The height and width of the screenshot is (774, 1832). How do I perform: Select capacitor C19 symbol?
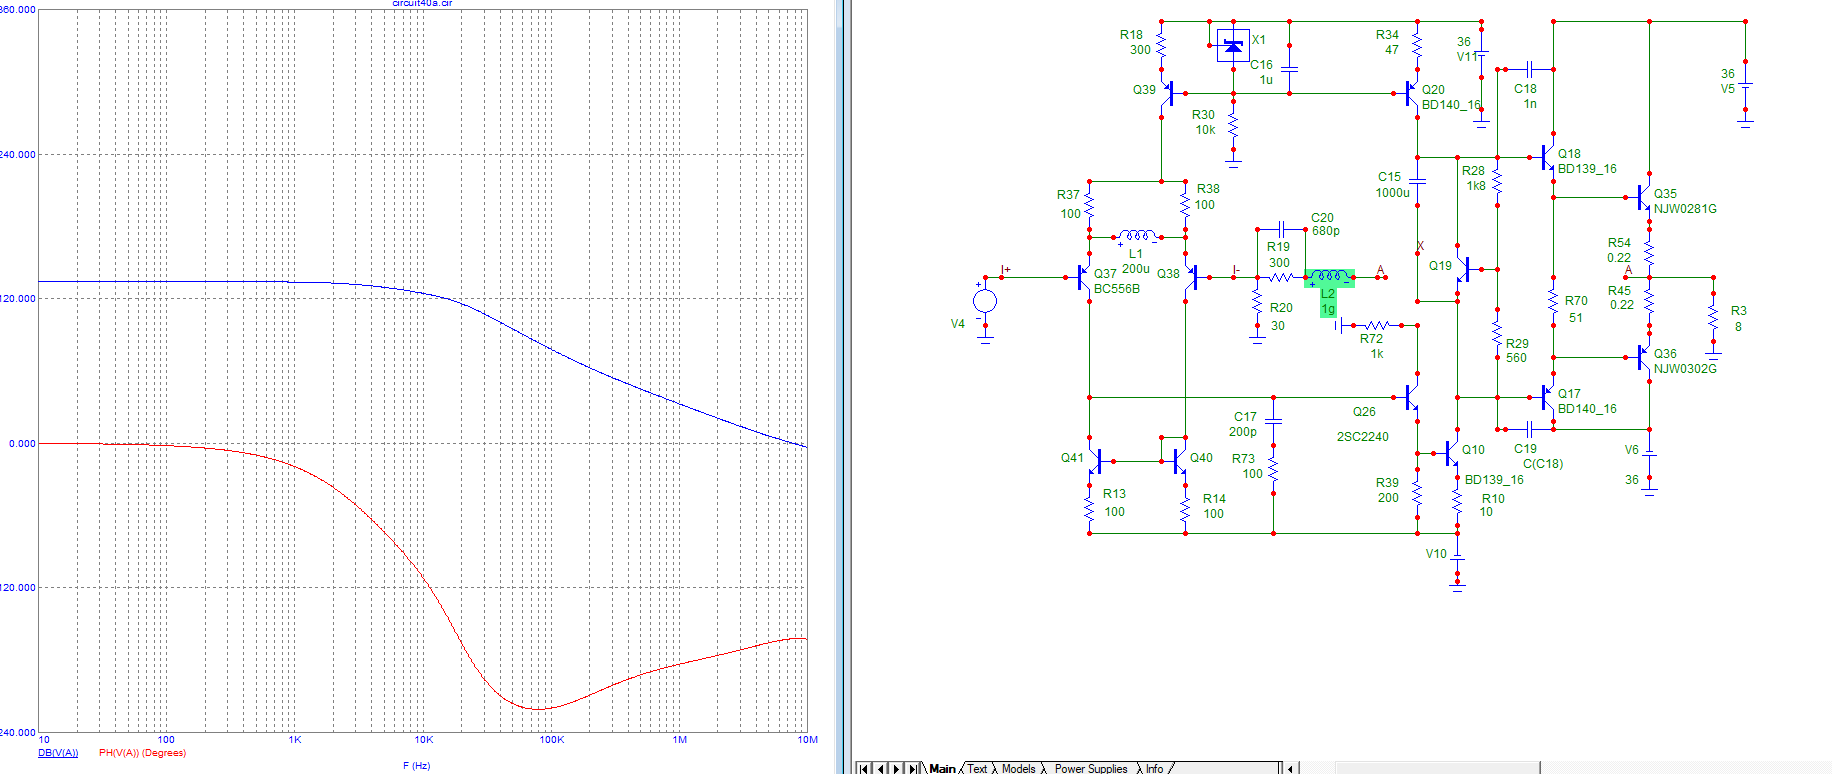1529,429
